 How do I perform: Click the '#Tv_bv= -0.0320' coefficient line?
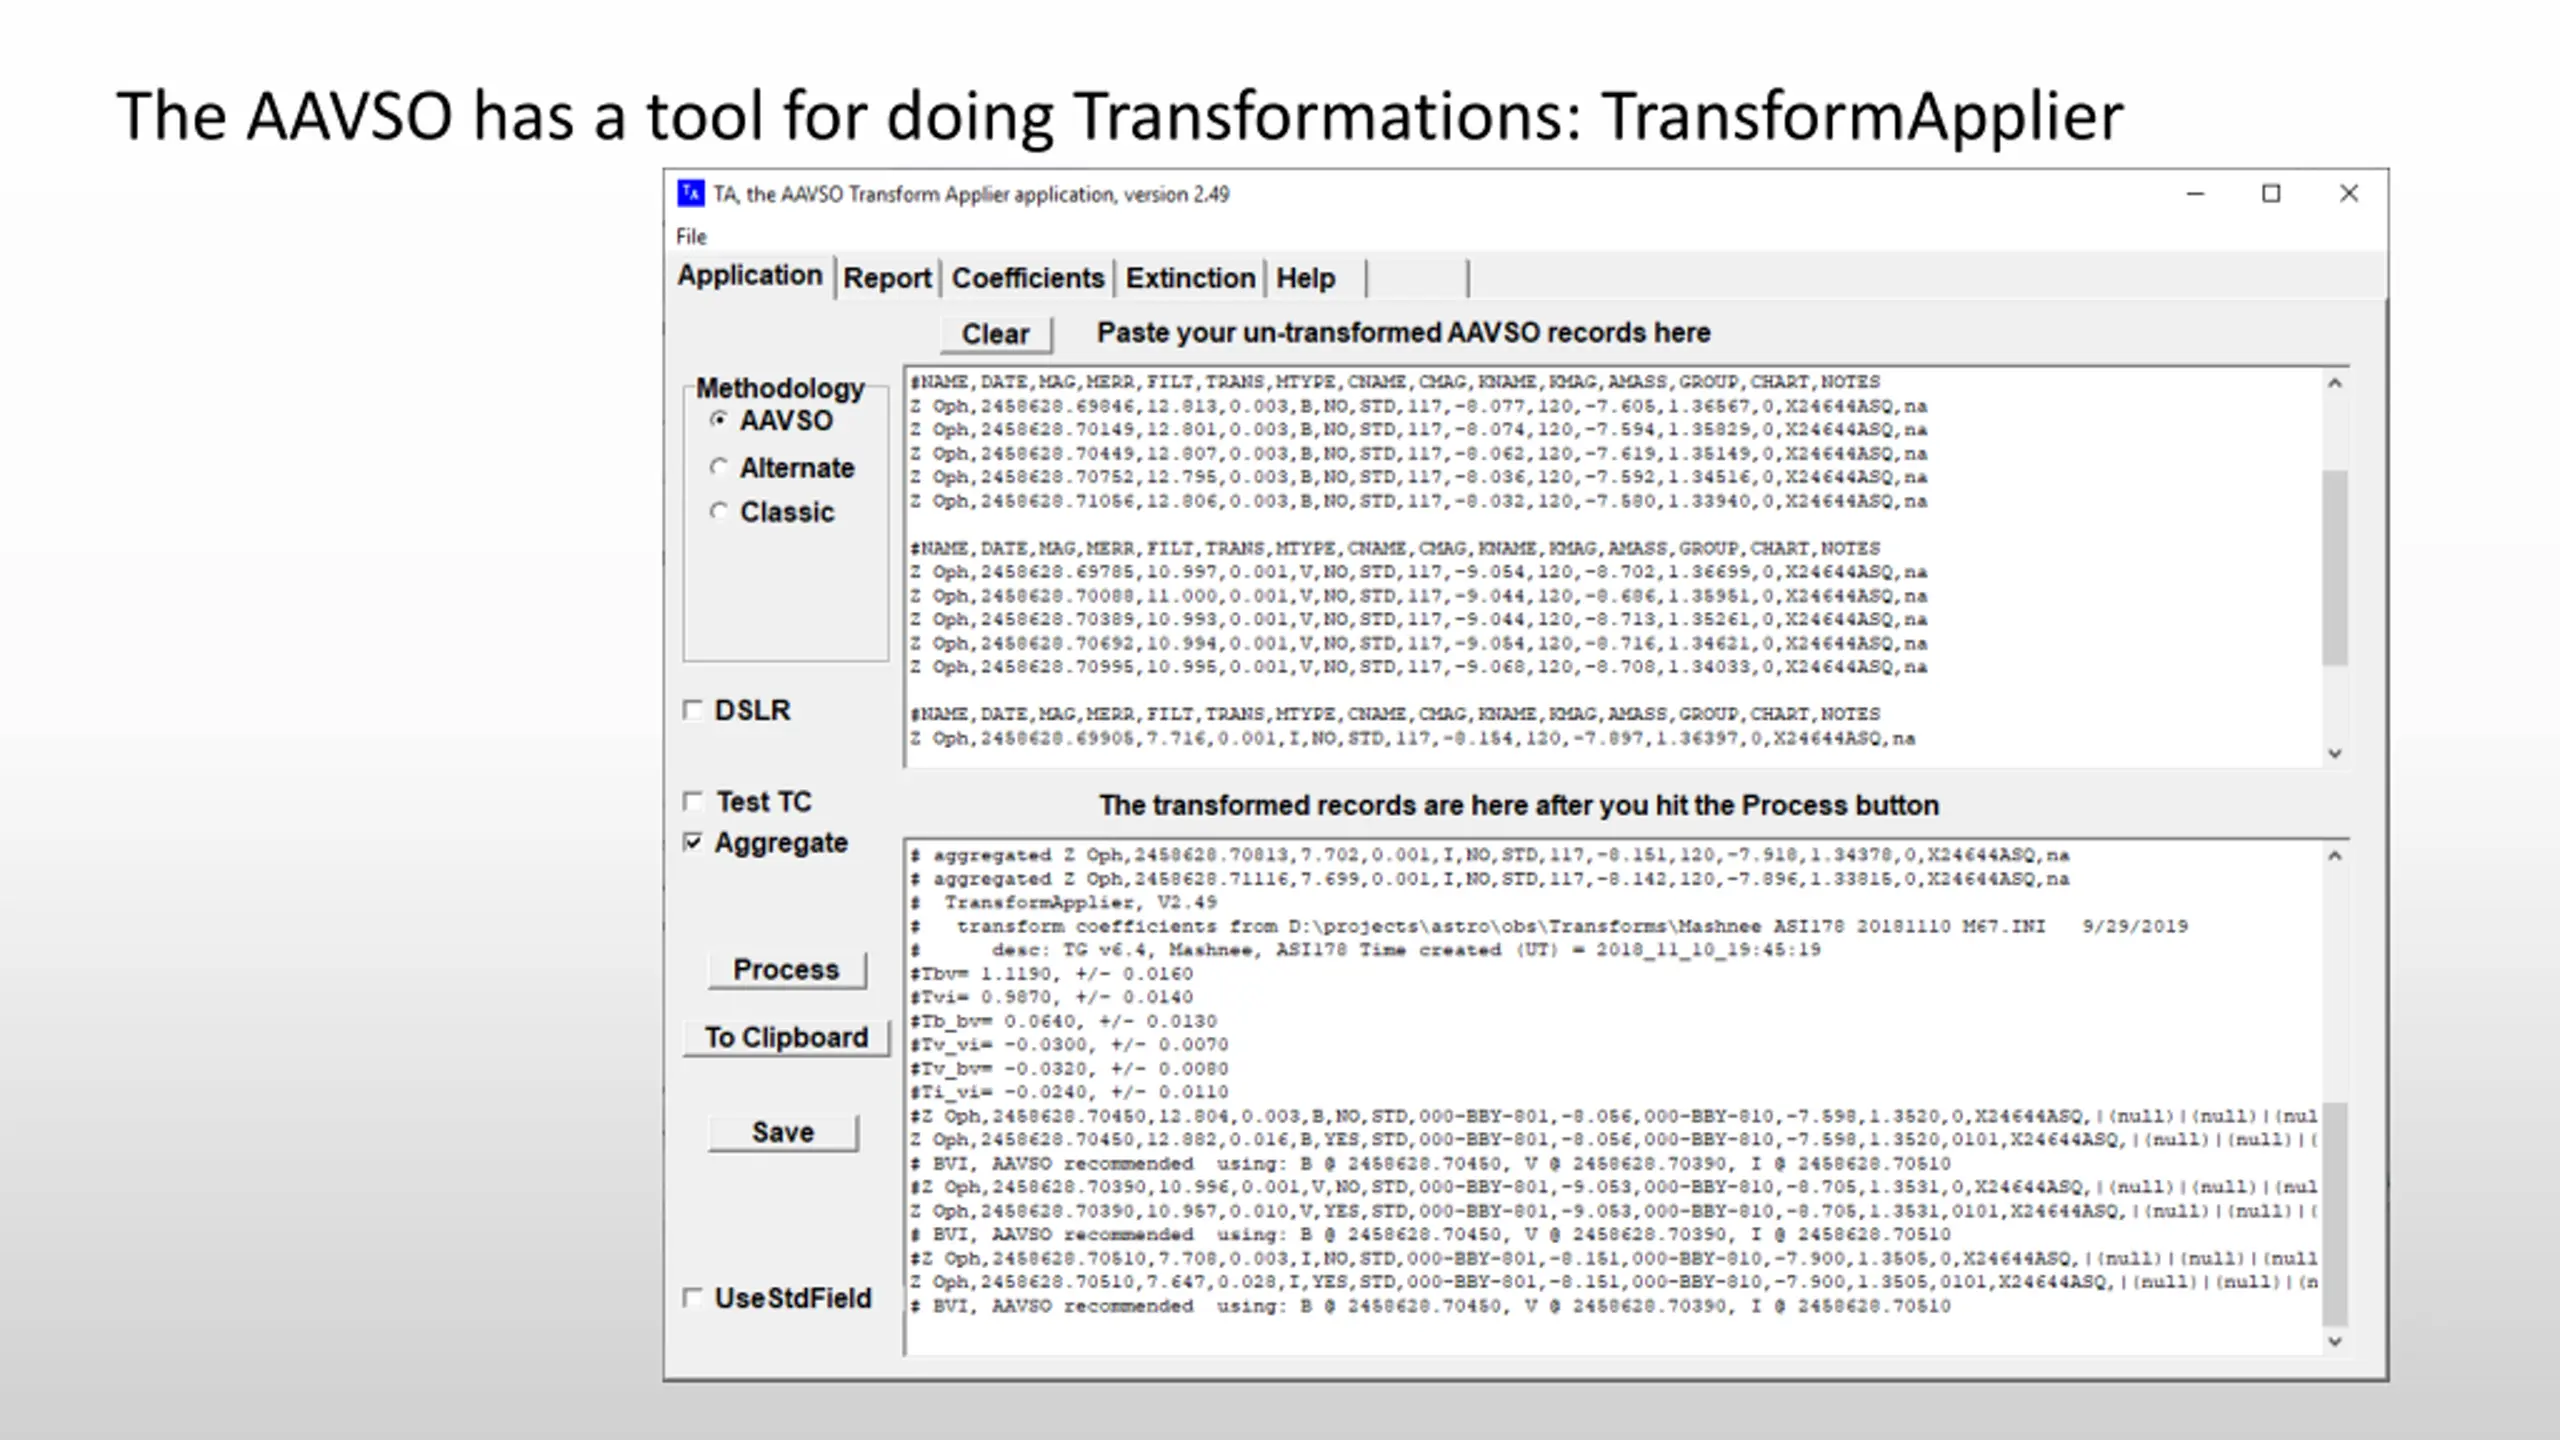tap(1069, 1068)
